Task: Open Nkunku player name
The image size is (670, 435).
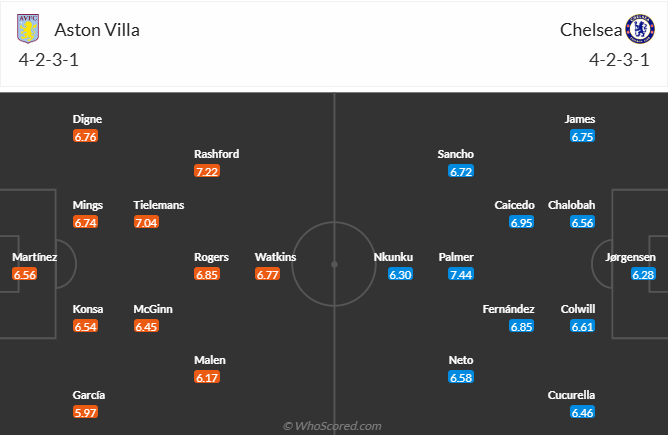Action: tap(393, 257)
